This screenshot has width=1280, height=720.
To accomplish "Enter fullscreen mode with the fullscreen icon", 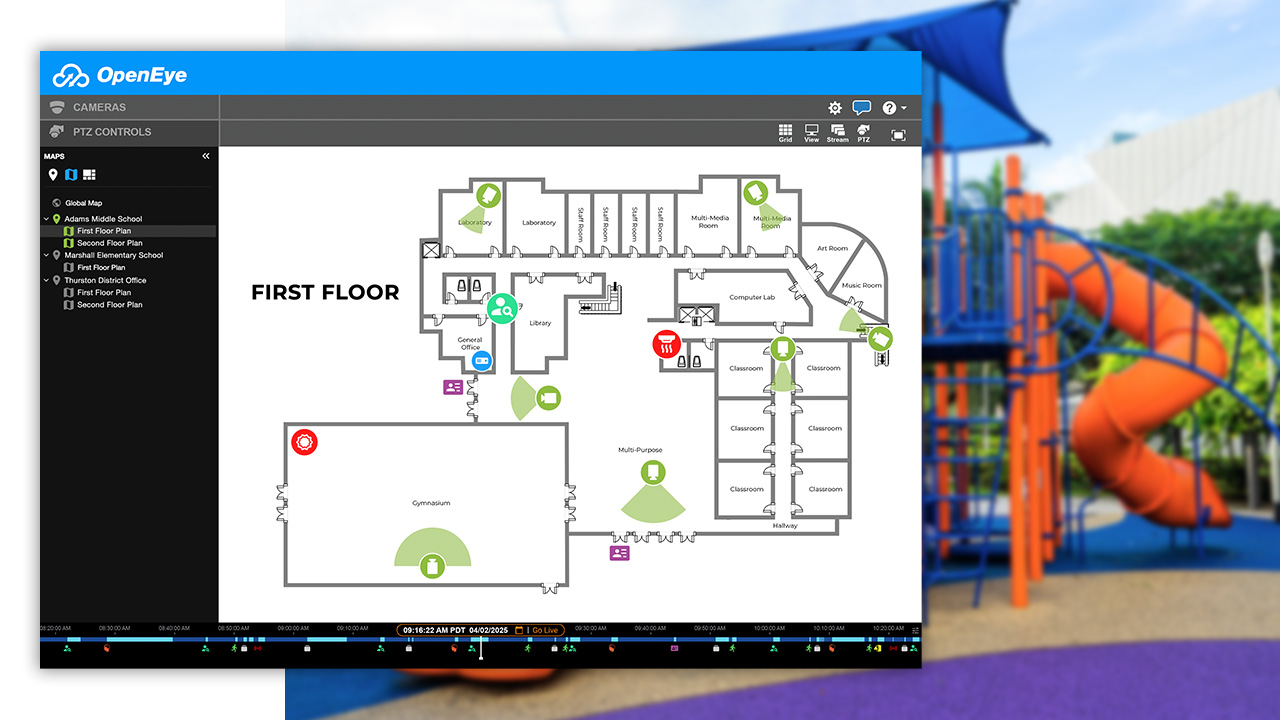I will point(898,135).
